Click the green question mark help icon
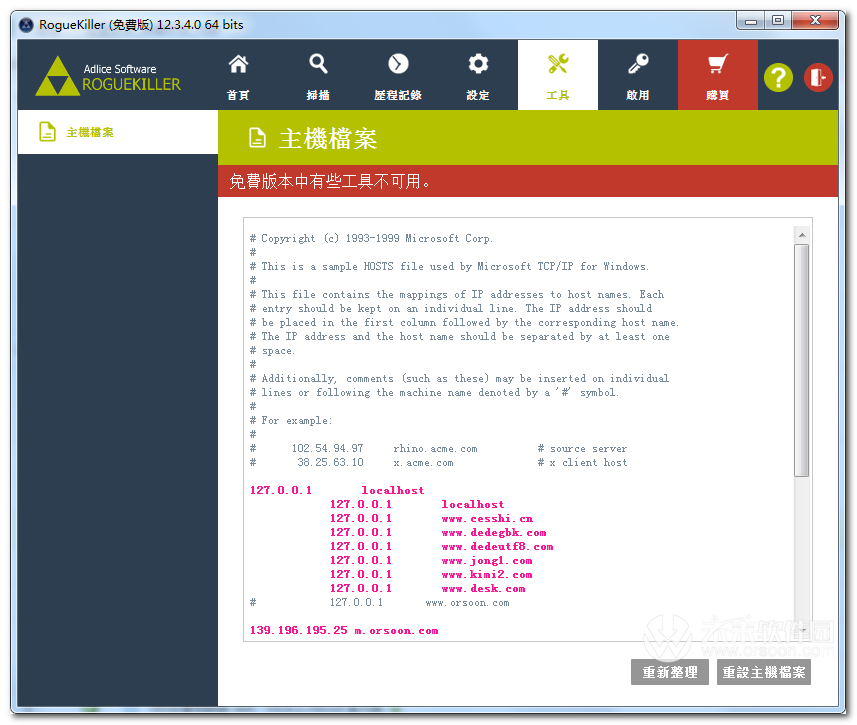Screen dimensions: 857x725 click(778, 77)
